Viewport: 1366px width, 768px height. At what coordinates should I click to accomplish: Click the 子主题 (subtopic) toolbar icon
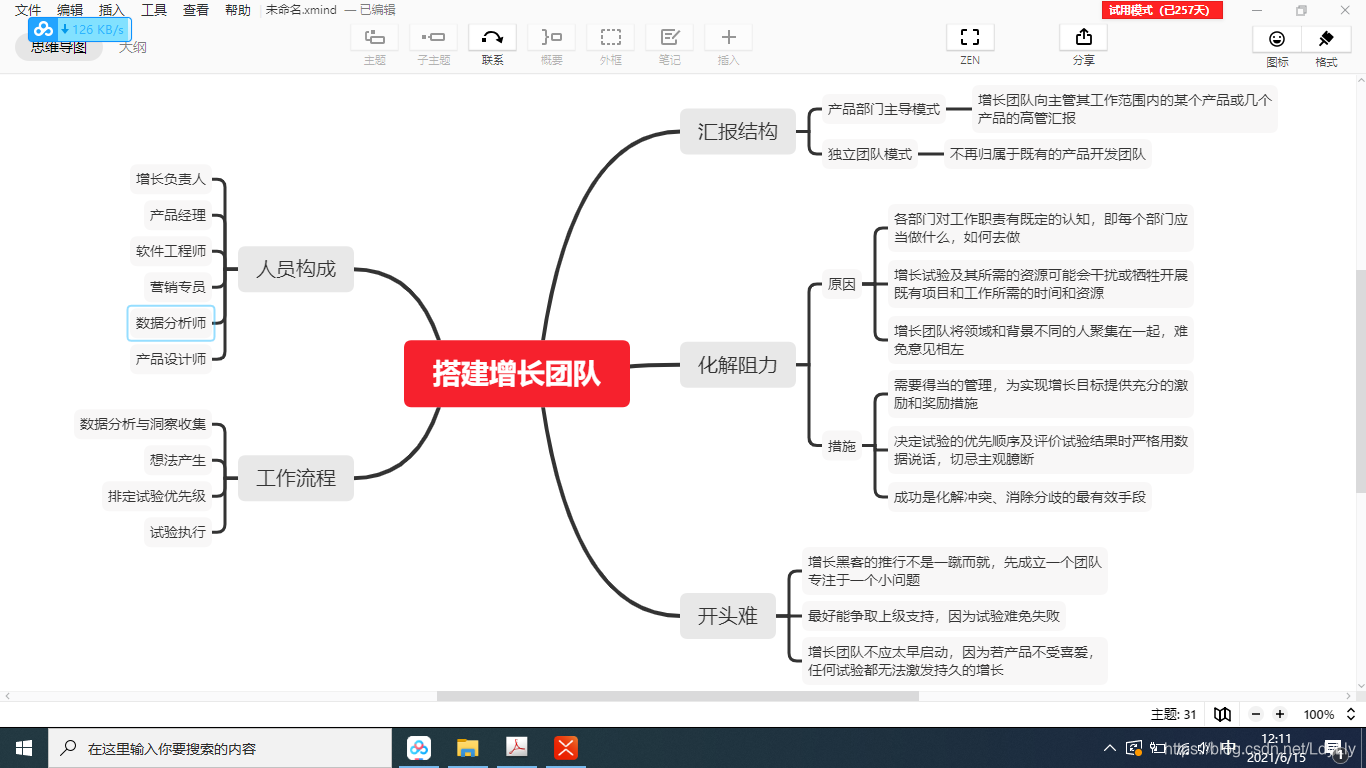click(x=433, y=37)
